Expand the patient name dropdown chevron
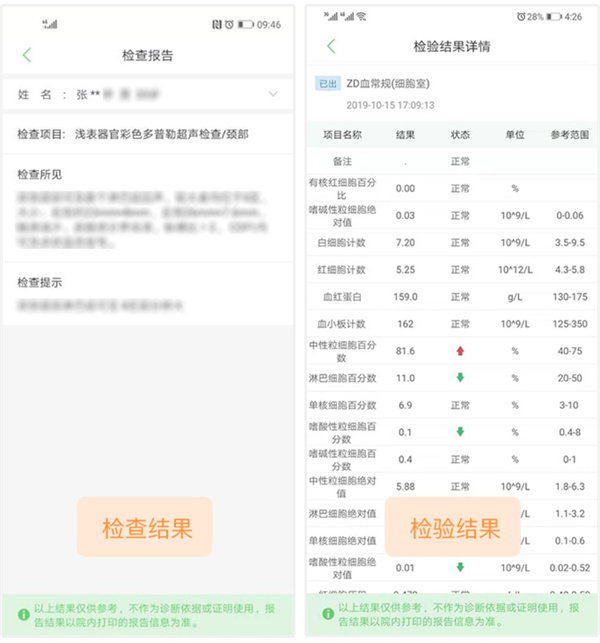Screen dimensions: 600x643 (x=273, y=94)
